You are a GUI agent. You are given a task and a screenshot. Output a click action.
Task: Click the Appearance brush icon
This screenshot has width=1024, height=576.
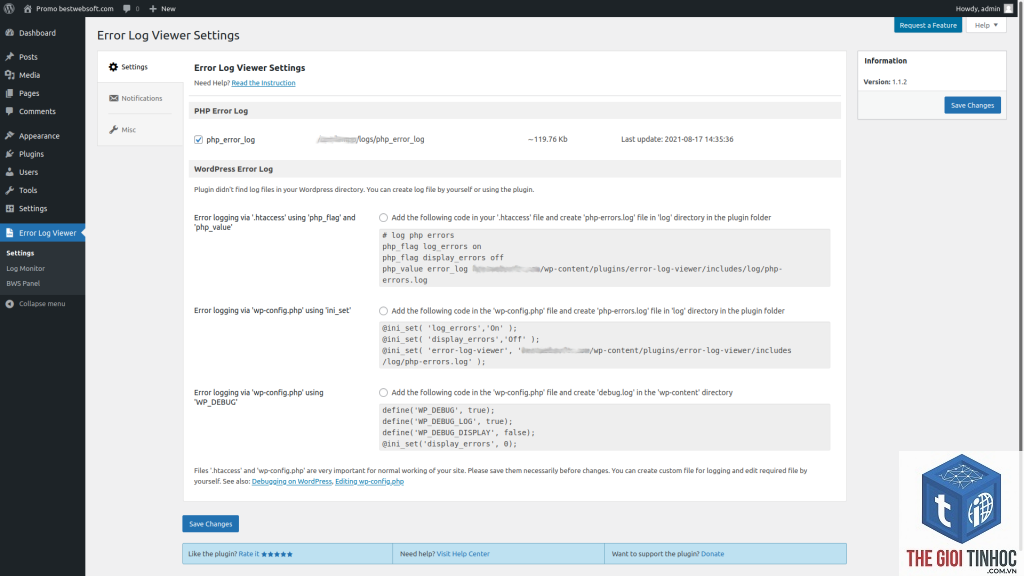pos(10,136)
